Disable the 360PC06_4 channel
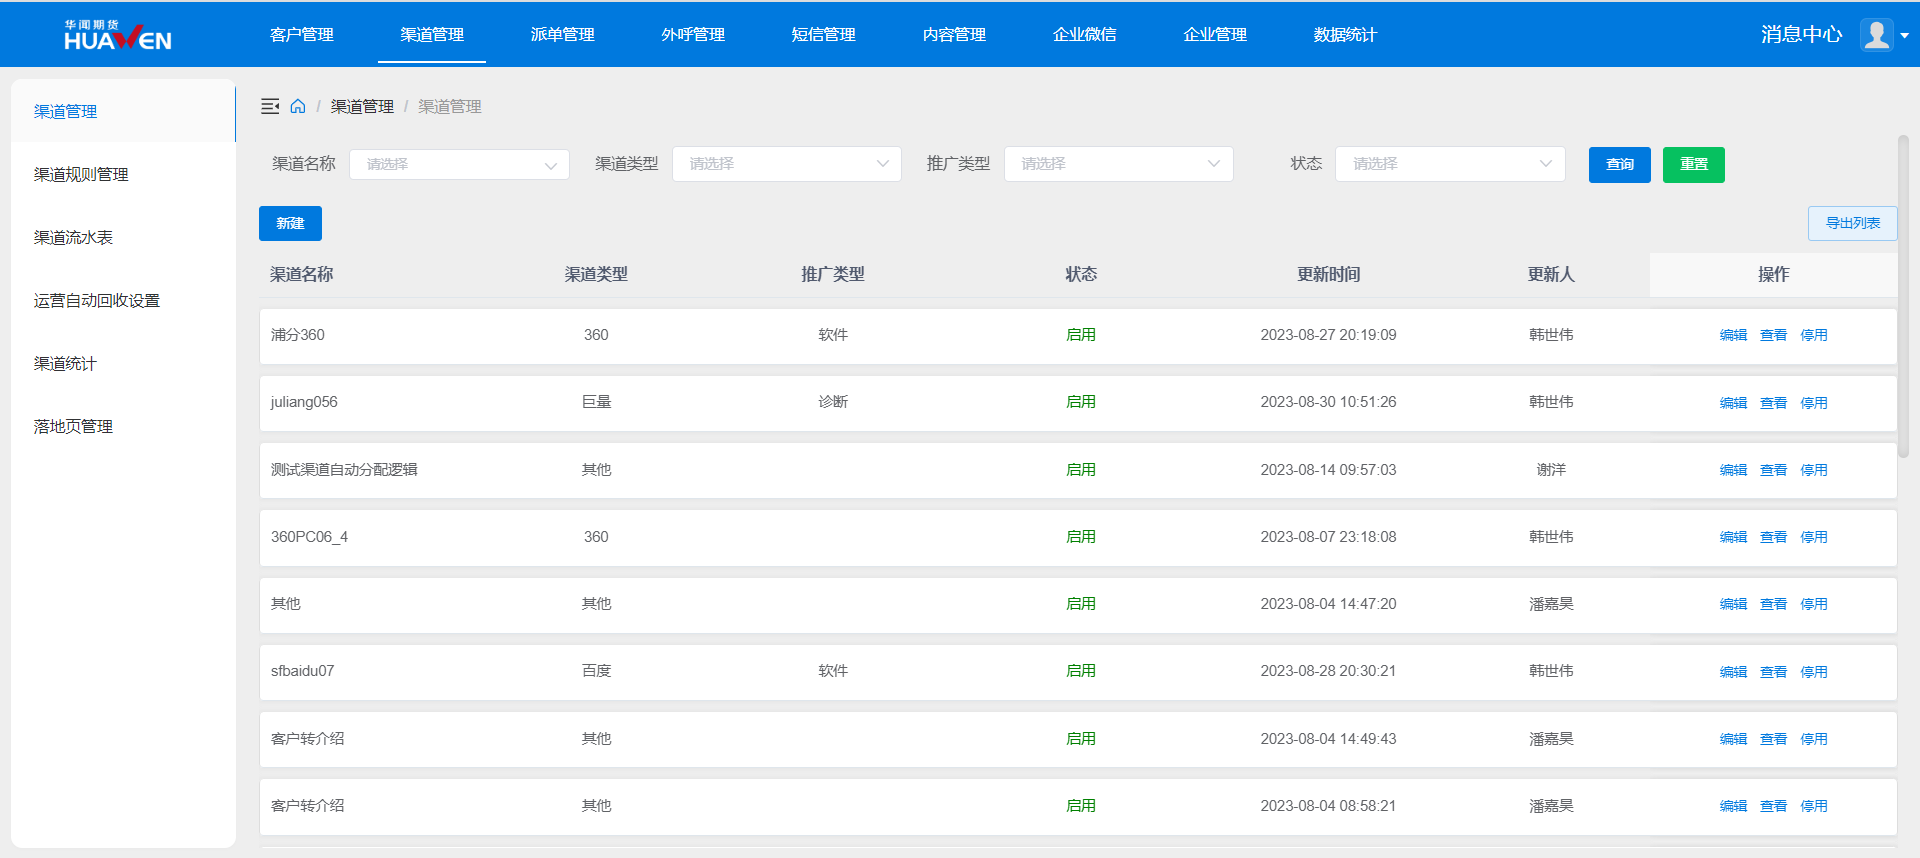This screenshot has width=1920, height=858. click(1814, 537)
